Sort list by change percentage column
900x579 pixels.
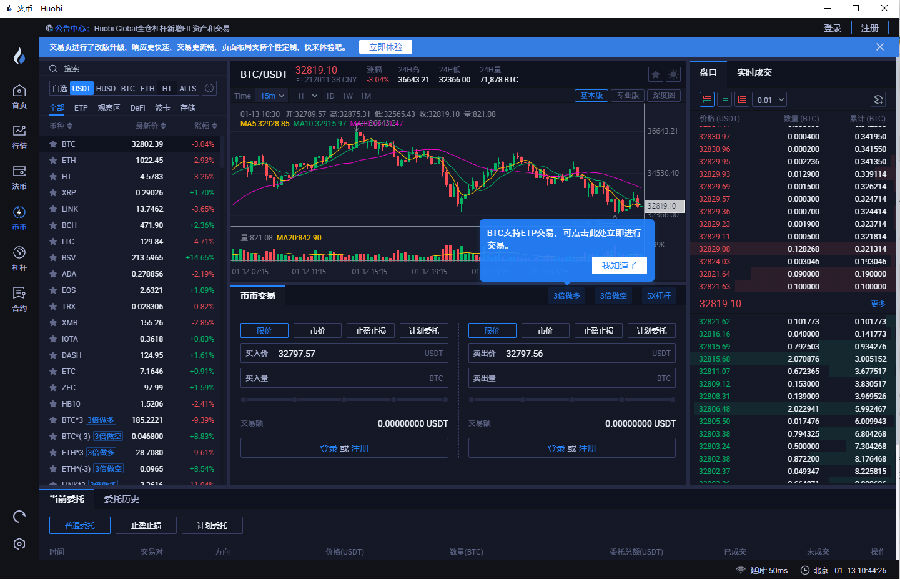[x=205, y=126]
